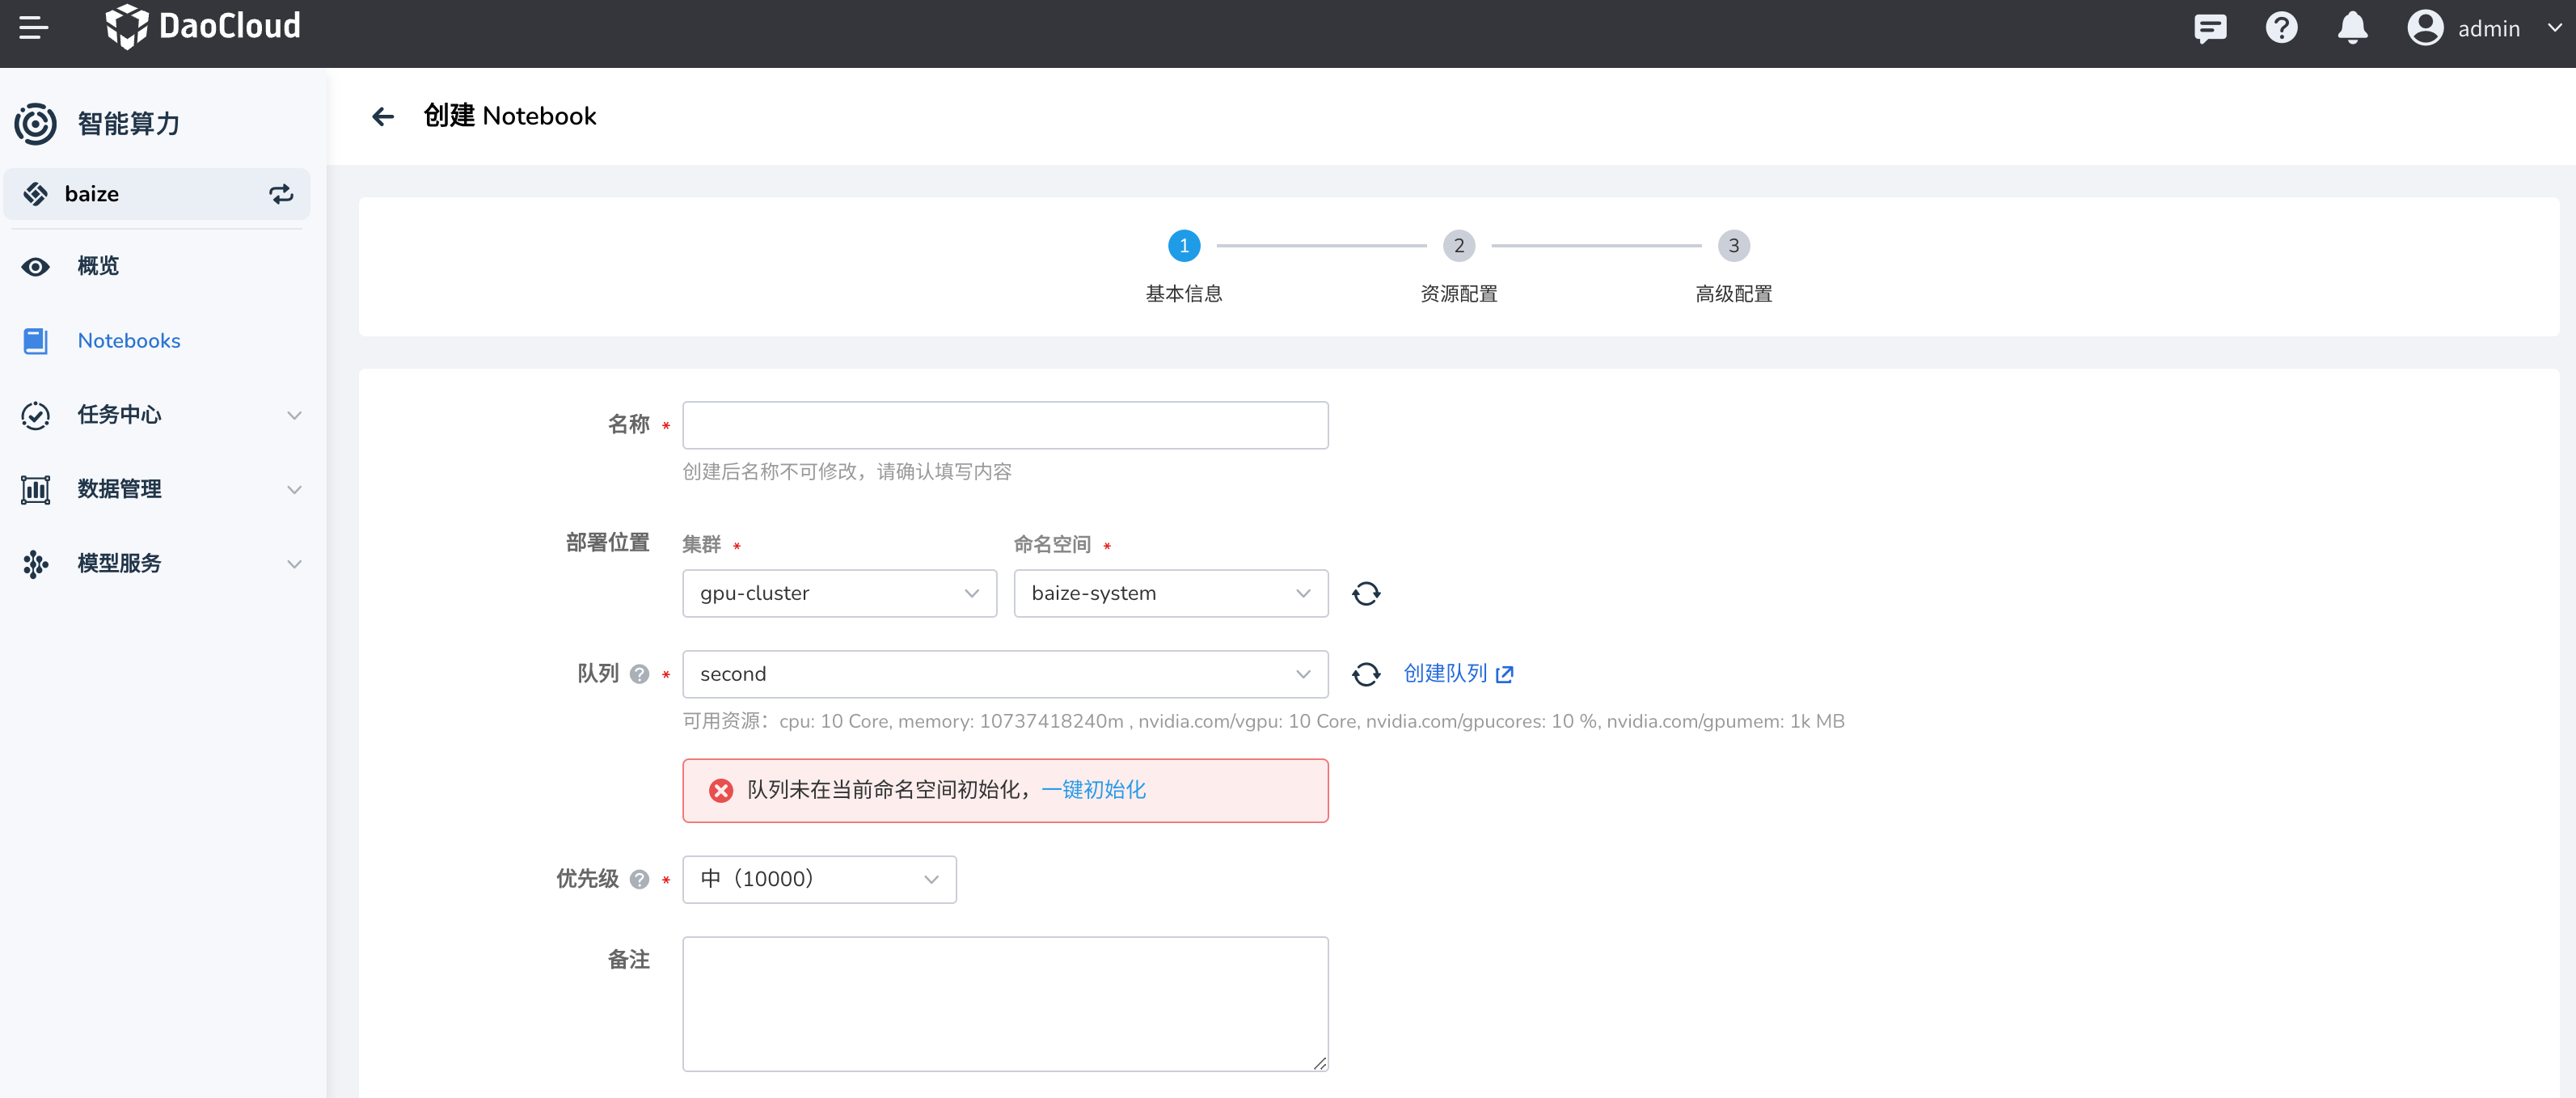Open the notifications bell
This screenshot has height=1098, width=2576.
coord(2352,28)
